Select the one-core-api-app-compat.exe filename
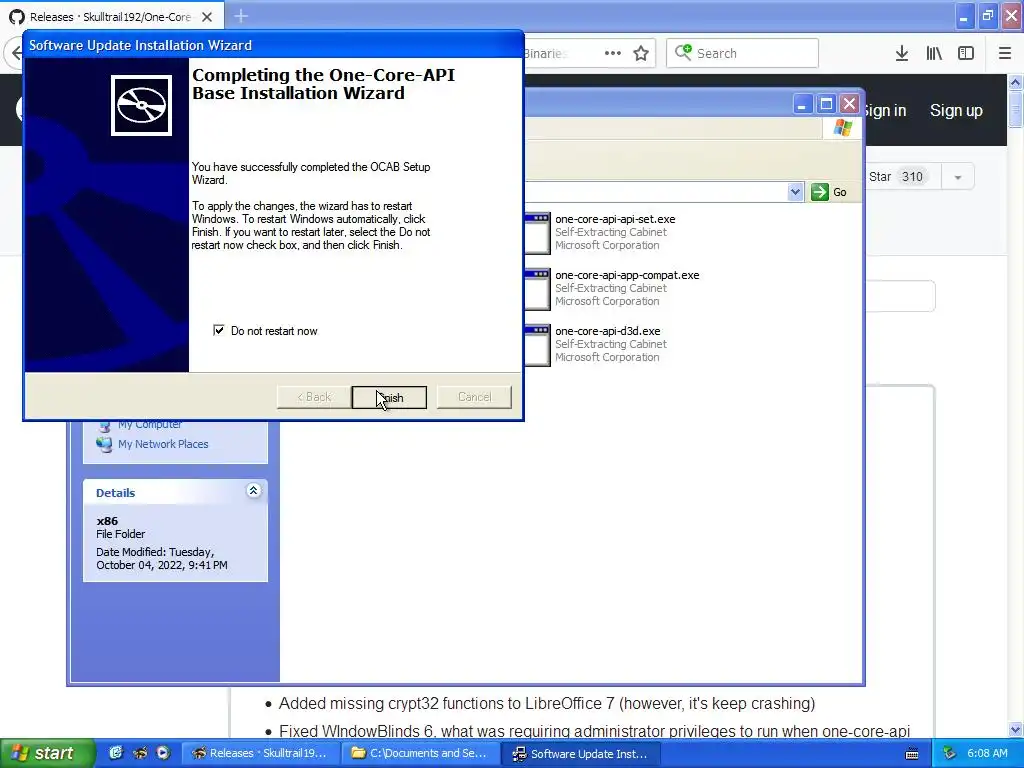The width and height of the screenshot is (1024, 768). (627, 276)
